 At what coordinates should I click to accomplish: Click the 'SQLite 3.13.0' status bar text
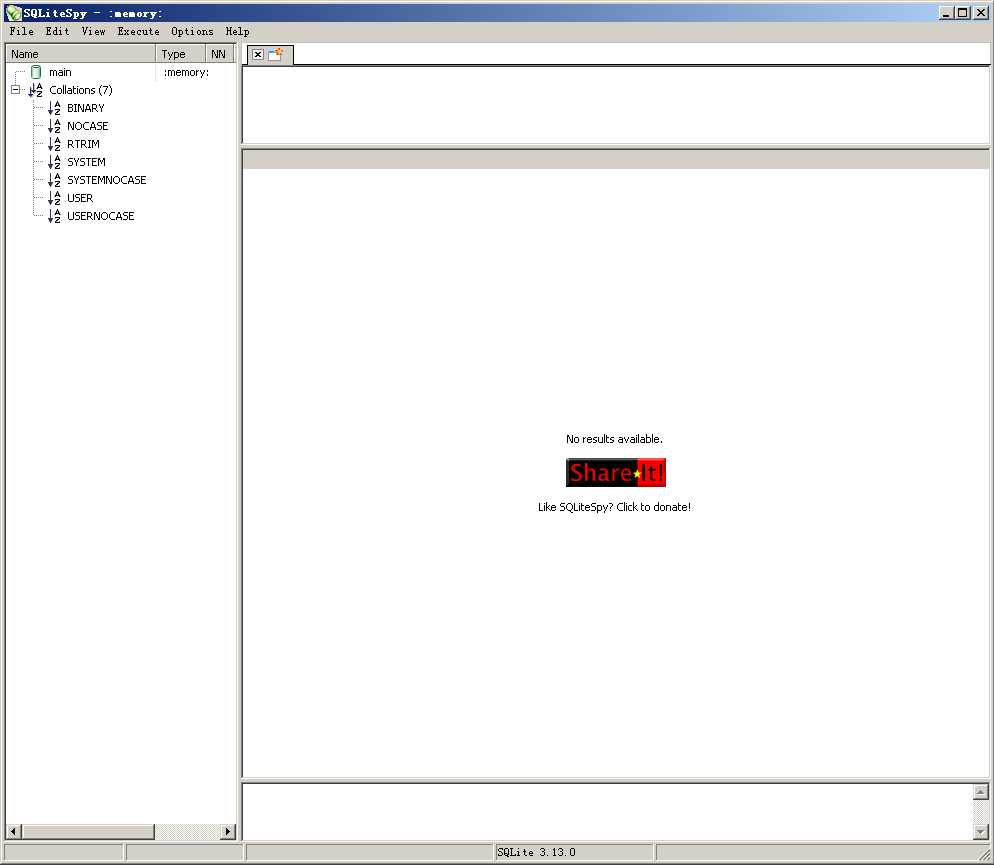536,852
